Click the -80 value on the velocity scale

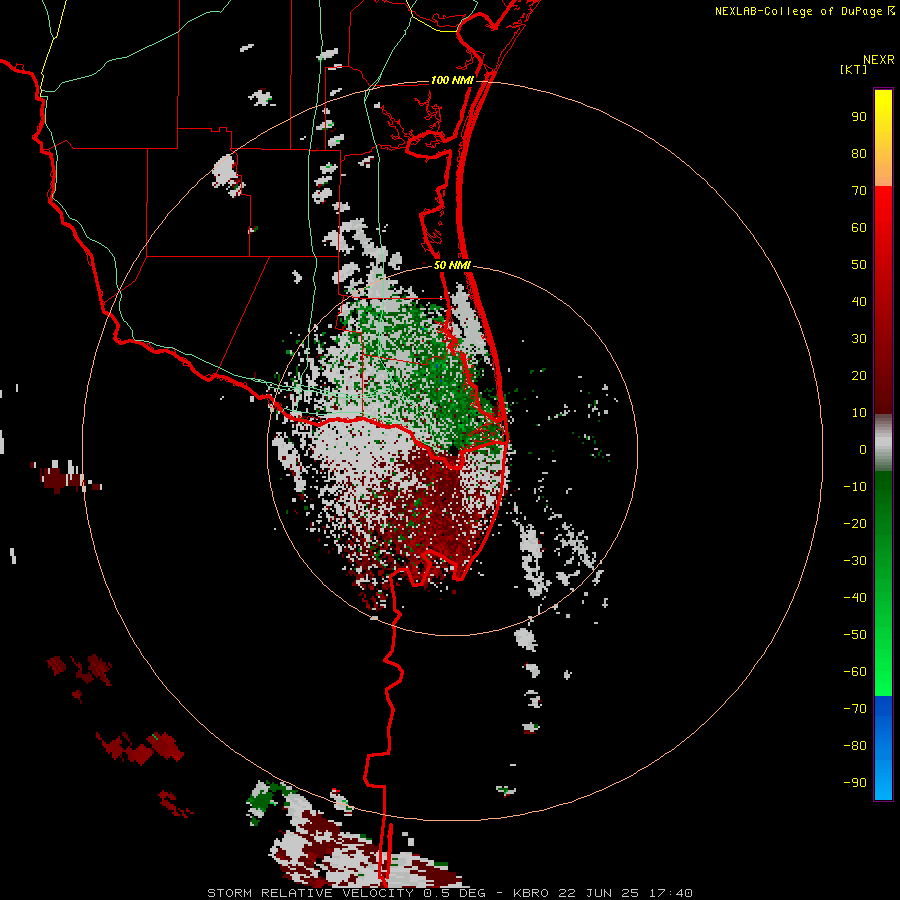point(855,746)
